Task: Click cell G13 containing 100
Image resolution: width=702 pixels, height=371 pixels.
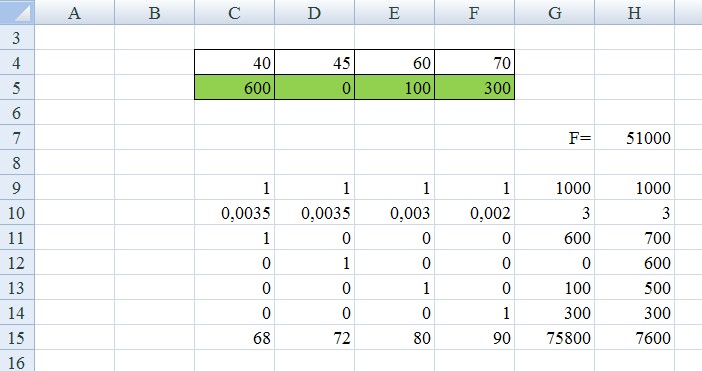Action: pos(555,288)
